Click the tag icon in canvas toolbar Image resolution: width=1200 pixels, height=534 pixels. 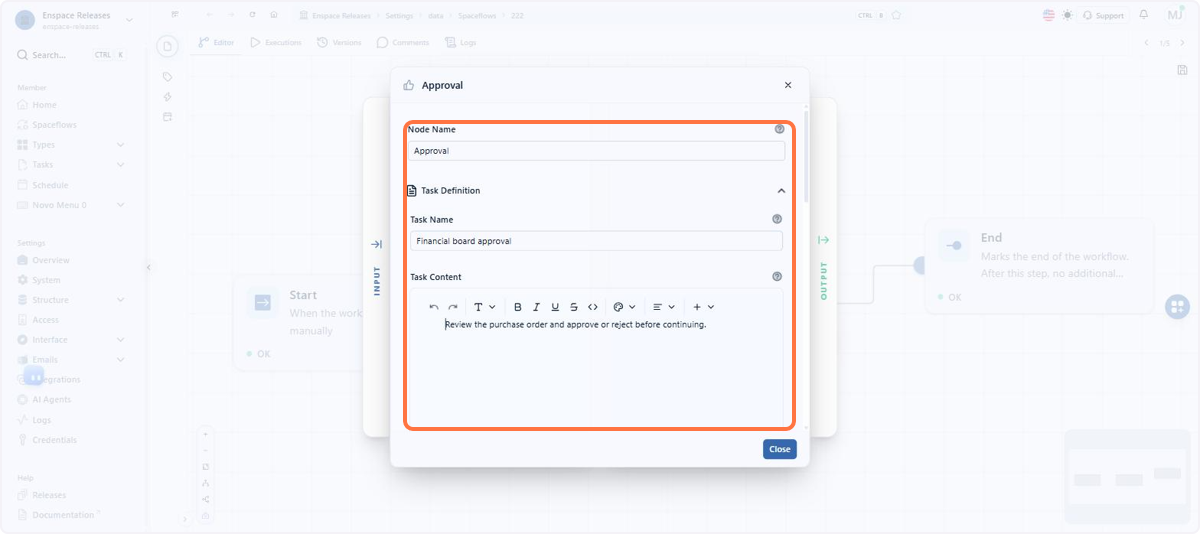168,77
